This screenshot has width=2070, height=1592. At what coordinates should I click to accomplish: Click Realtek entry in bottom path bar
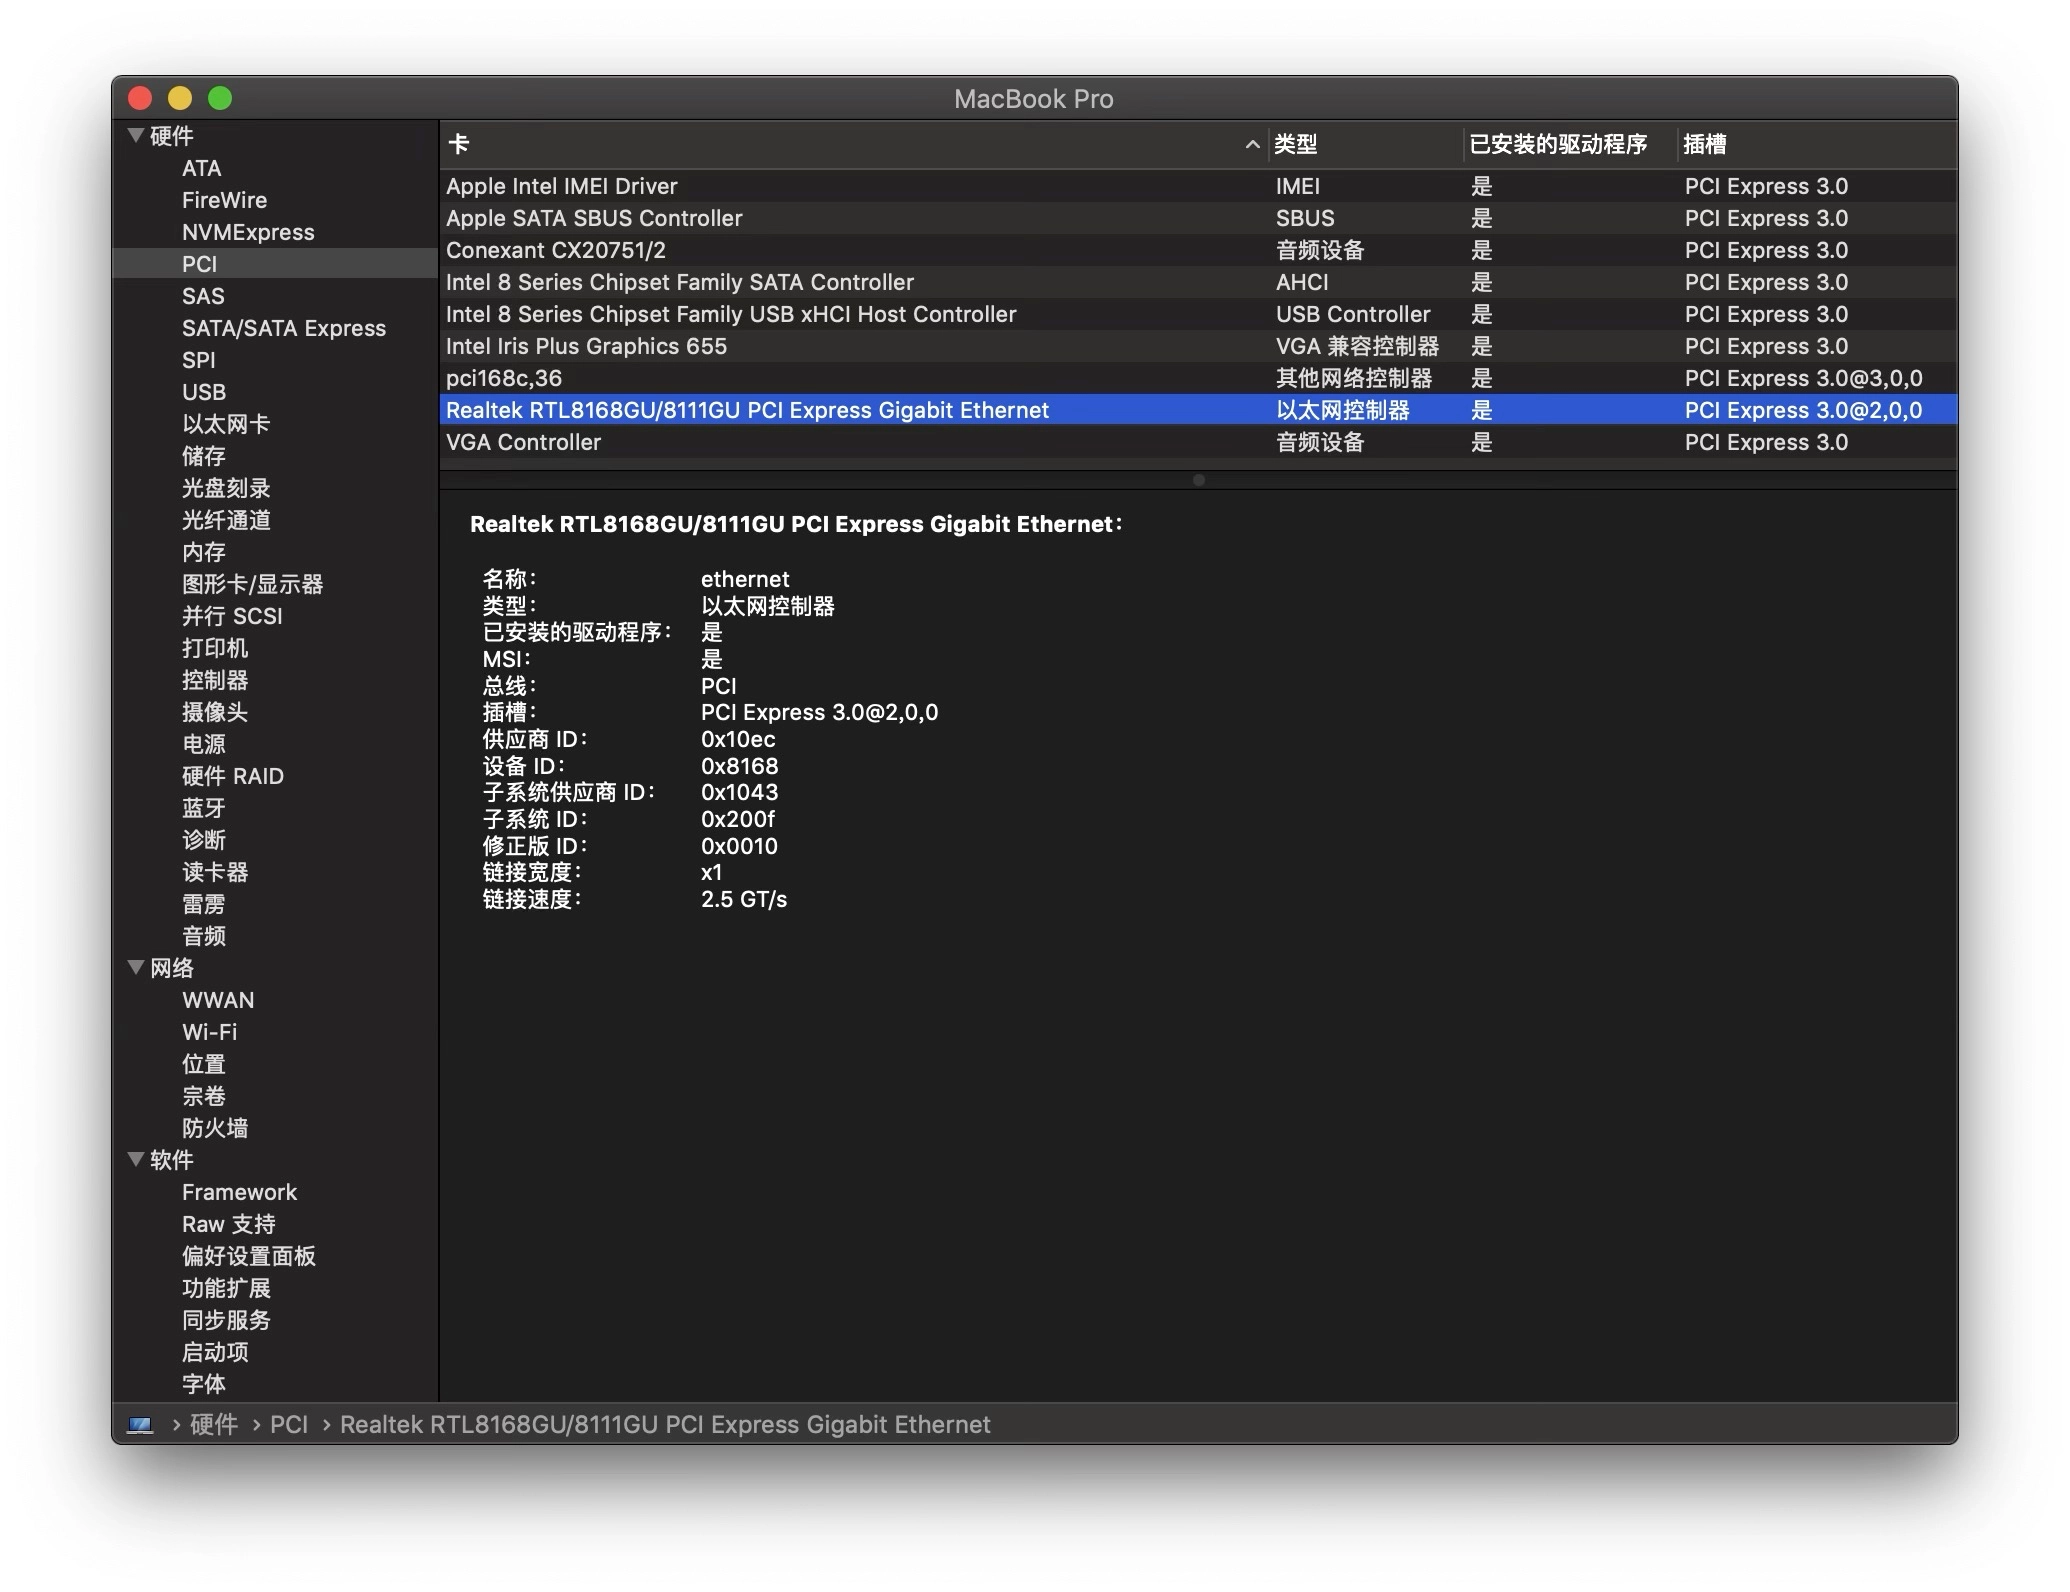(665, 1424)
